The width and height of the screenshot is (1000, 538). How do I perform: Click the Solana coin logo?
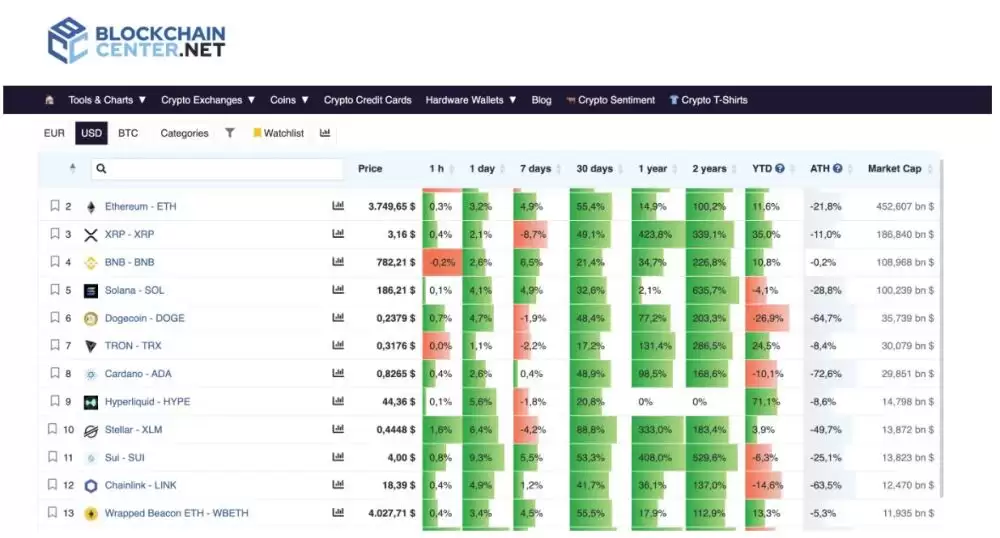90,290
